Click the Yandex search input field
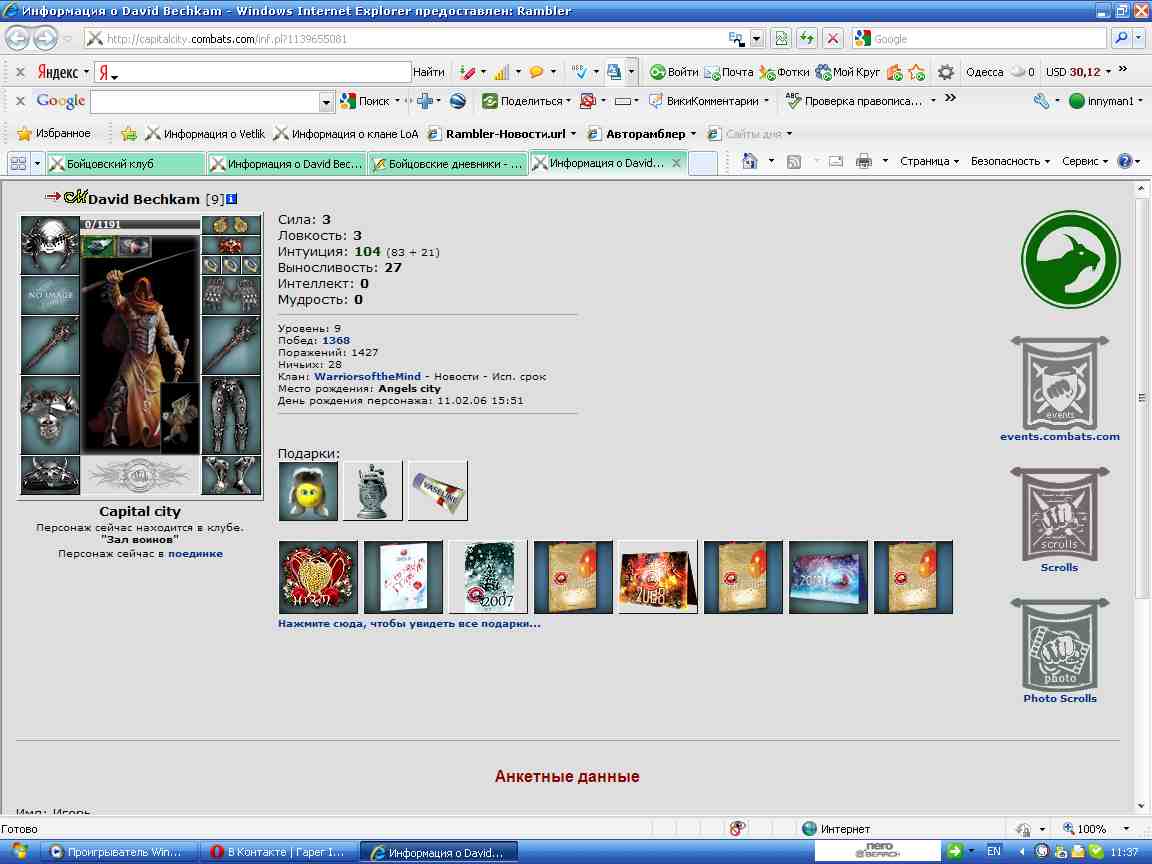 (263, 72)
